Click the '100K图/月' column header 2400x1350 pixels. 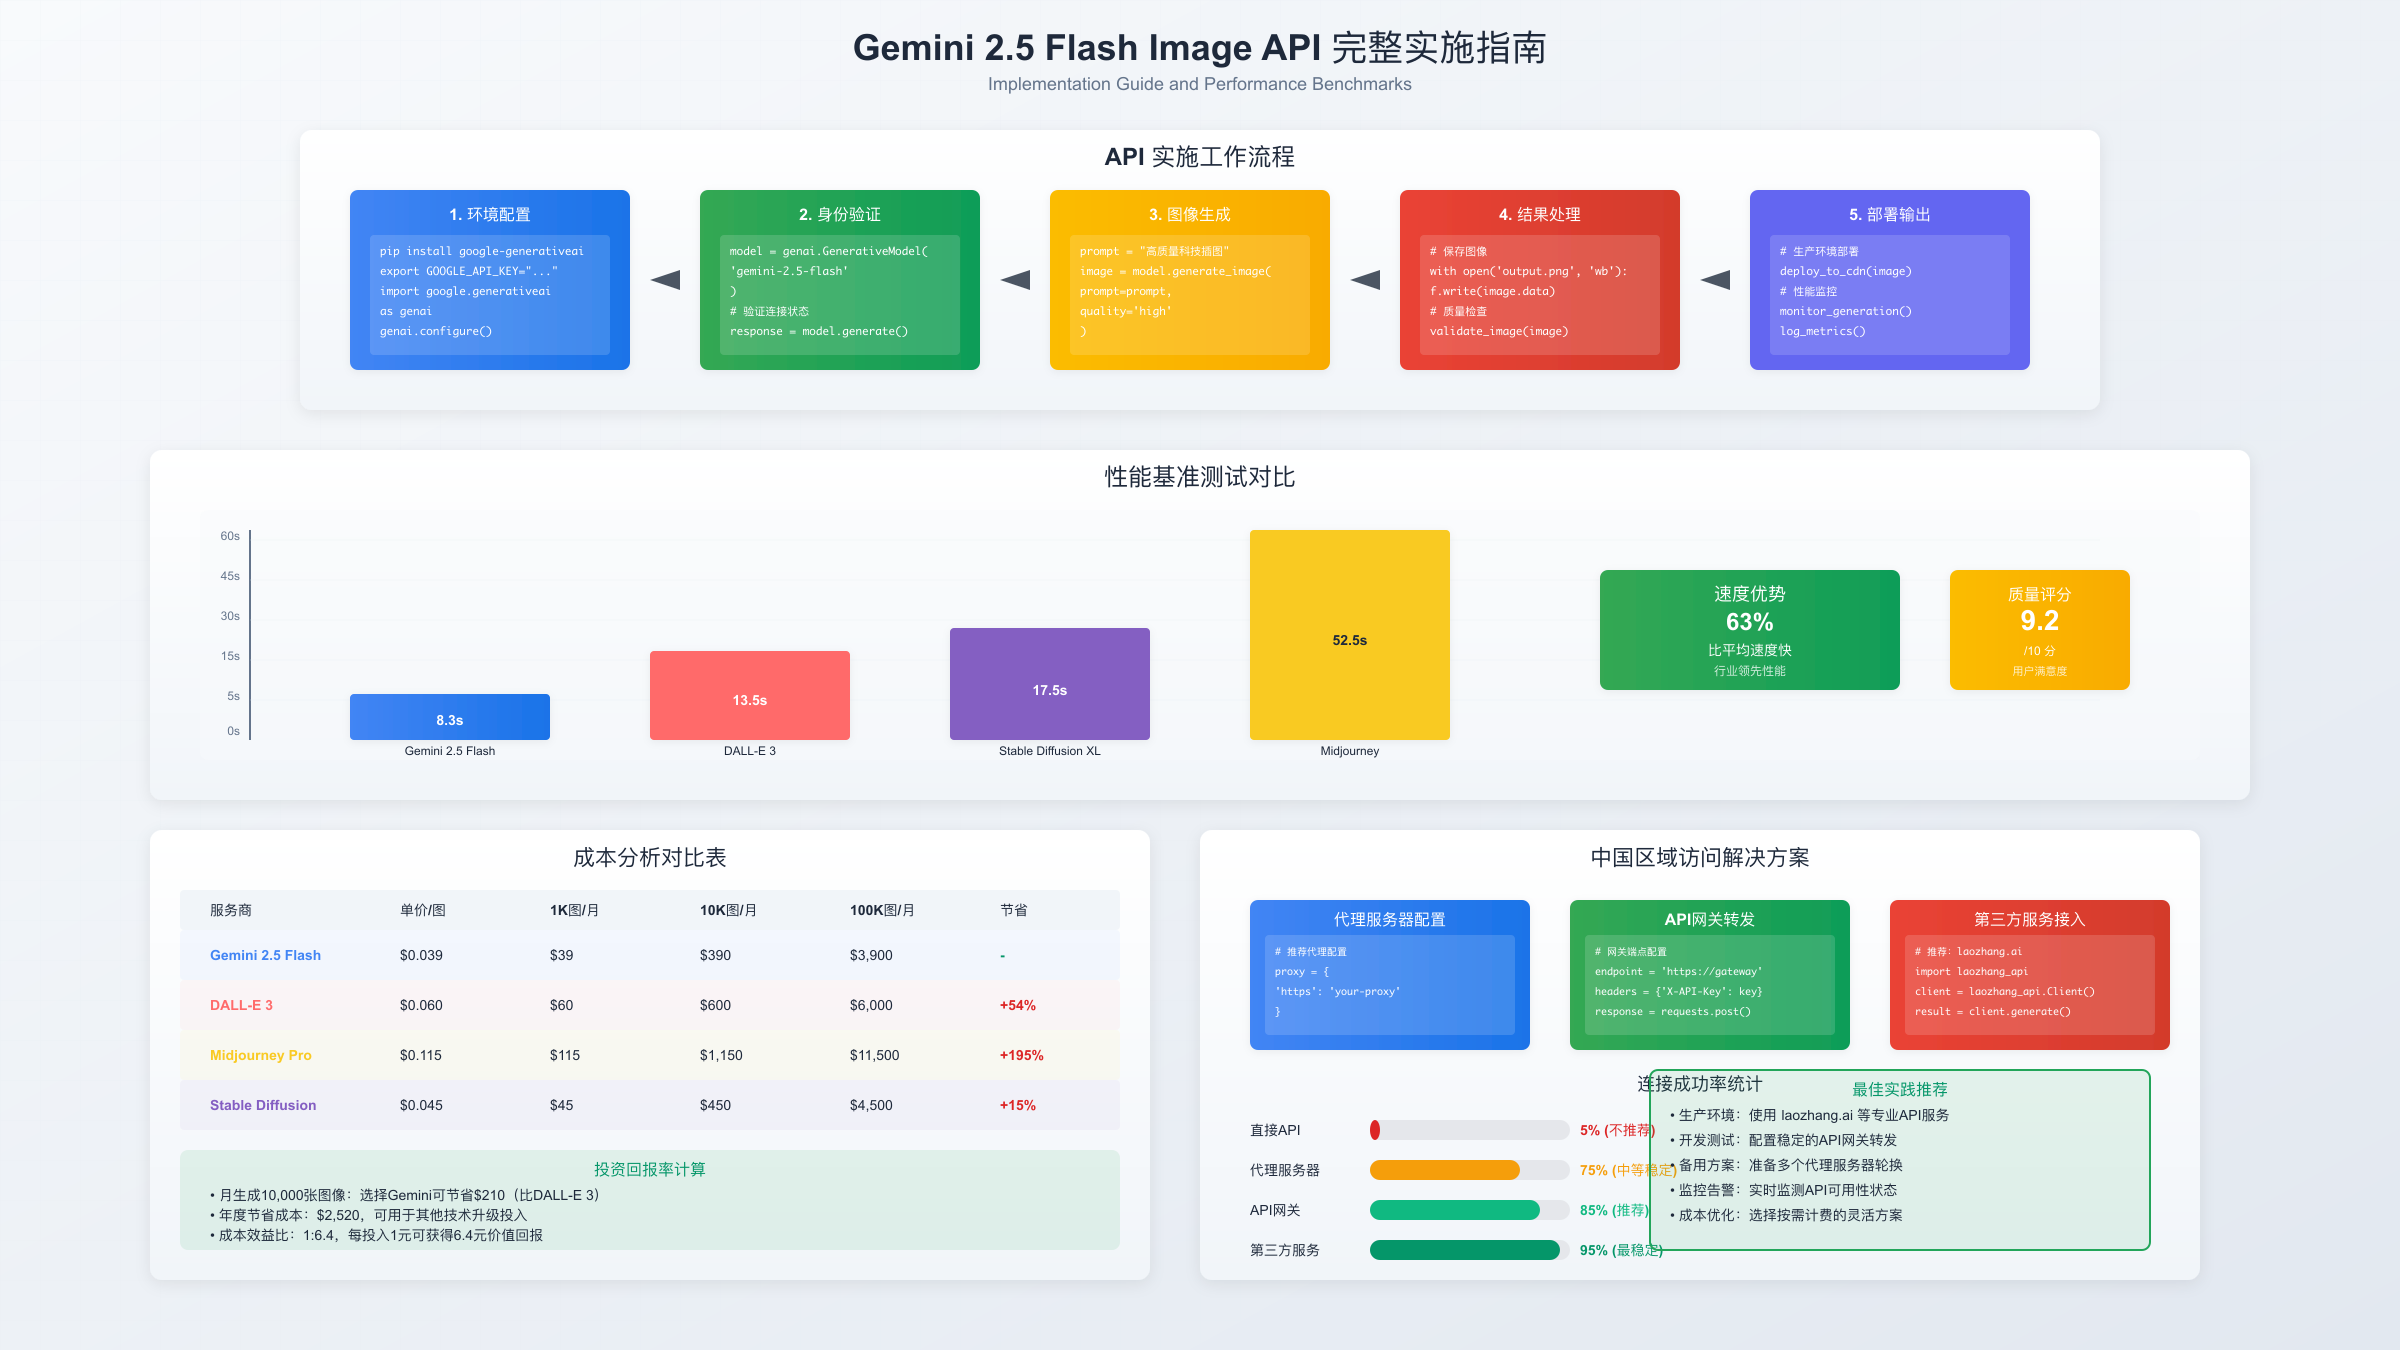882,910
